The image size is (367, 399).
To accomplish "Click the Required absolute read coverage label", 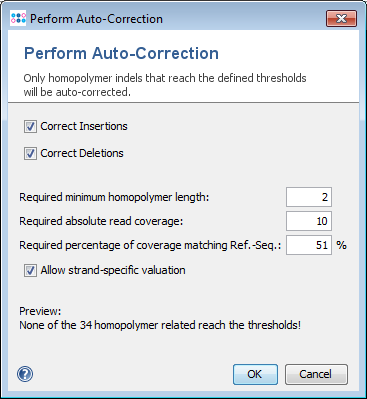I will 101,221.
